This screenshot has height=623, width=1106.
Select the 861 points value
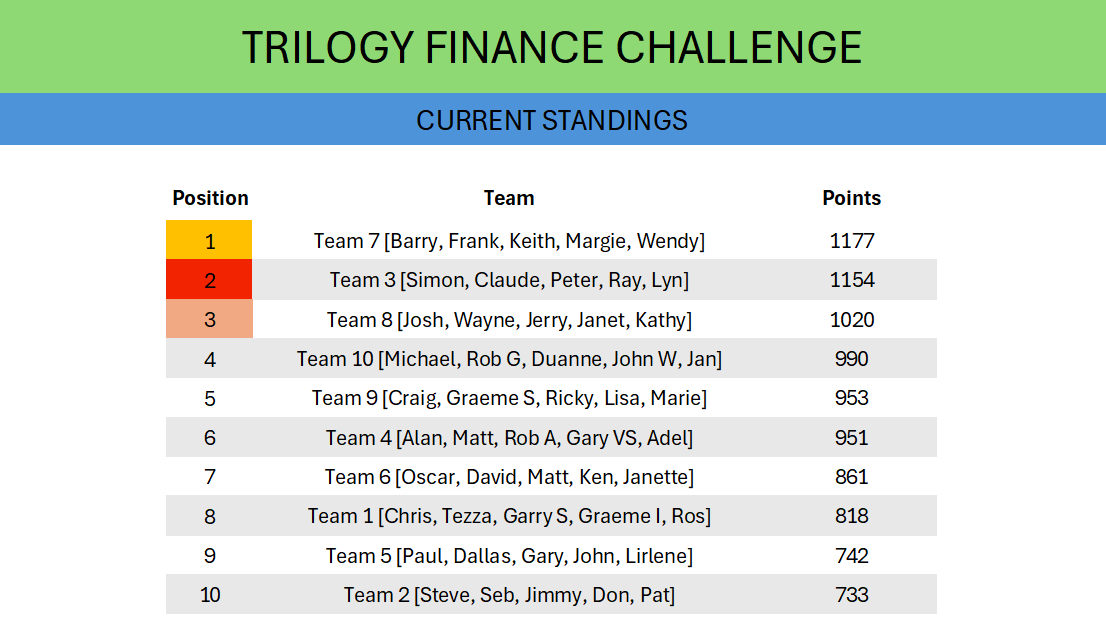coord(851,477)
